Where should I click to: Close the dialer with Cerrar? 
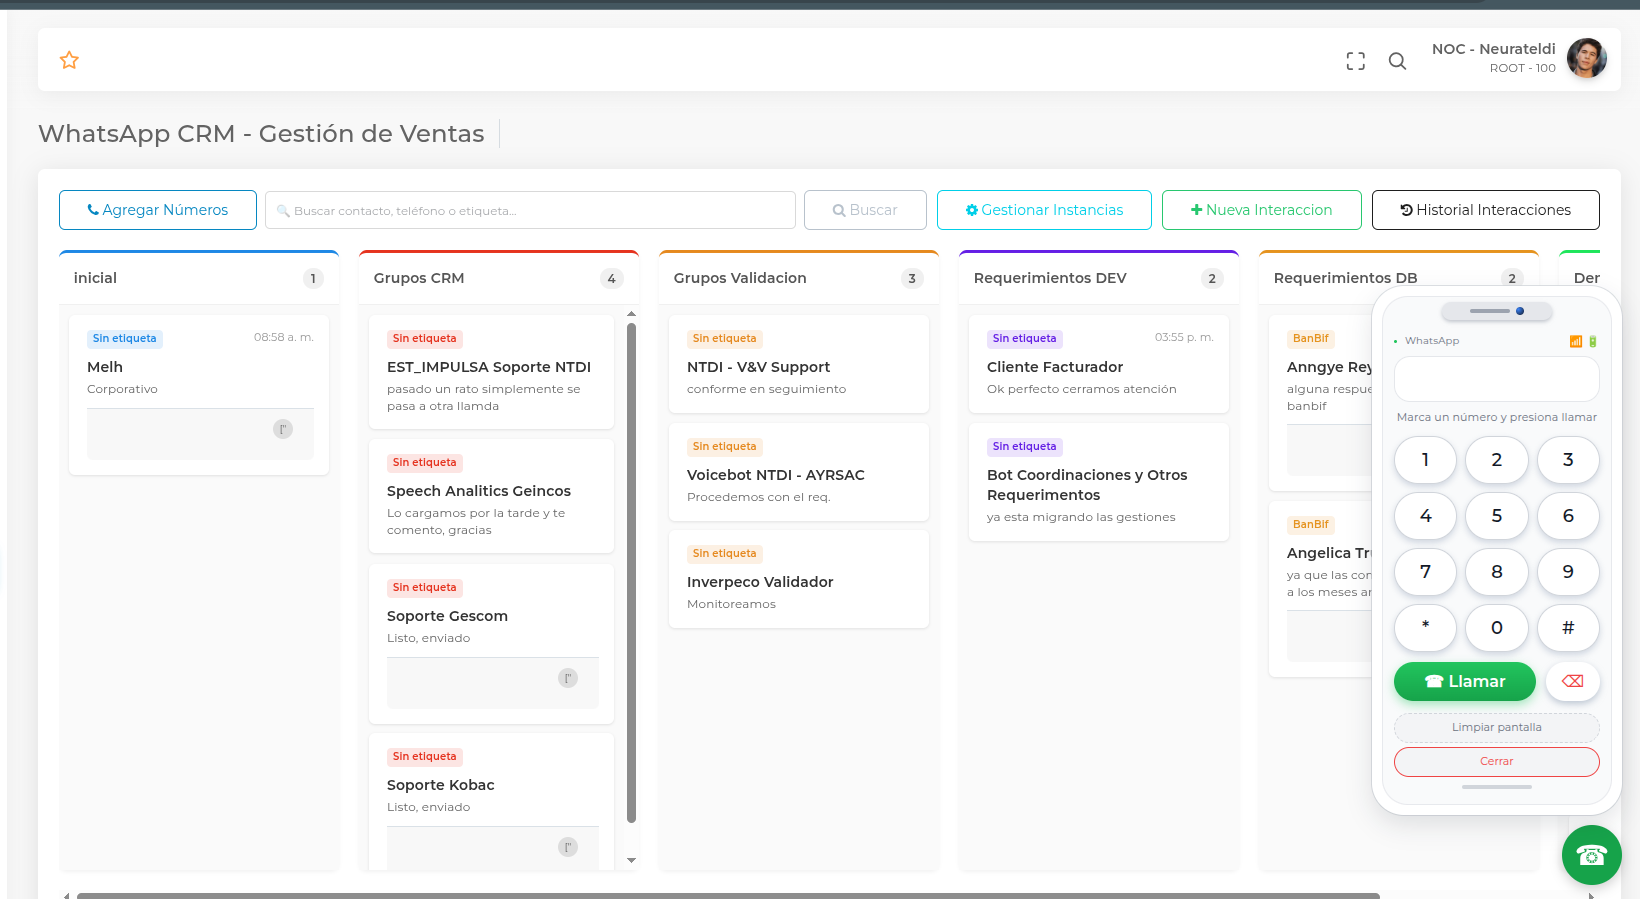1497,762
